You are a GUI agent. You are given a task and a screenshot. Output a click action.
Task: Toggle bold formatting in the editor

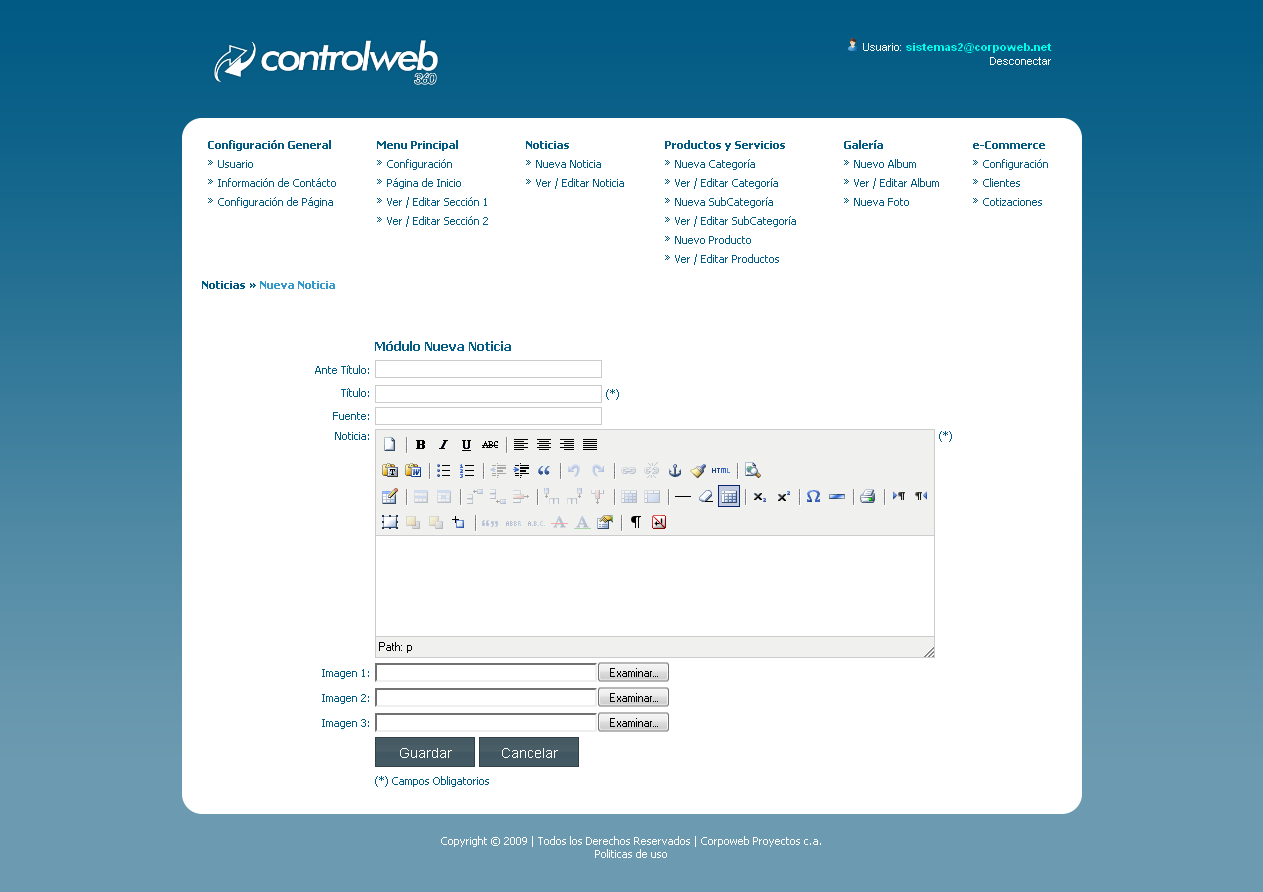pos(421,445)
